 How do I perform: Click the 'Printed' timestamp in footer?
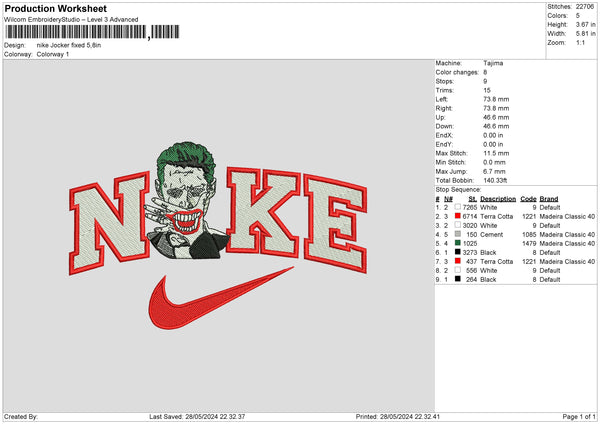coord(398,417)
